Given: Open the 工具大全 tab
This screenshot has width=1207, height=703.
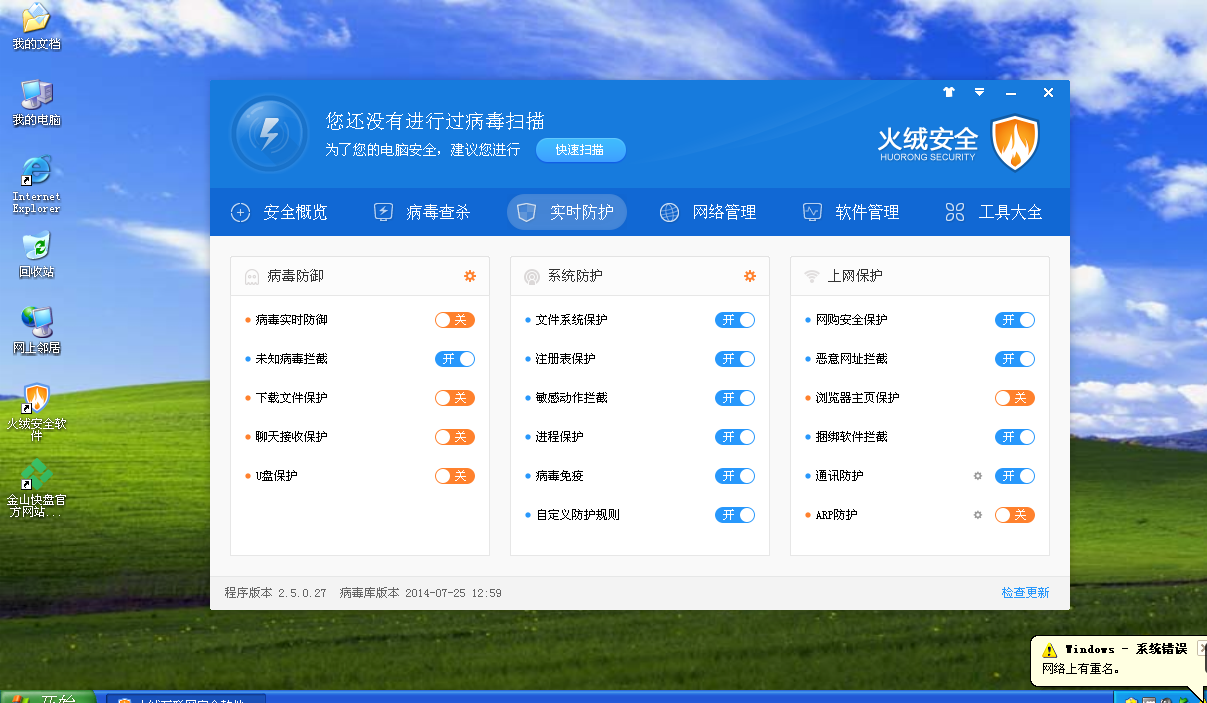Looking at the screenshot, I should point(994,212).
